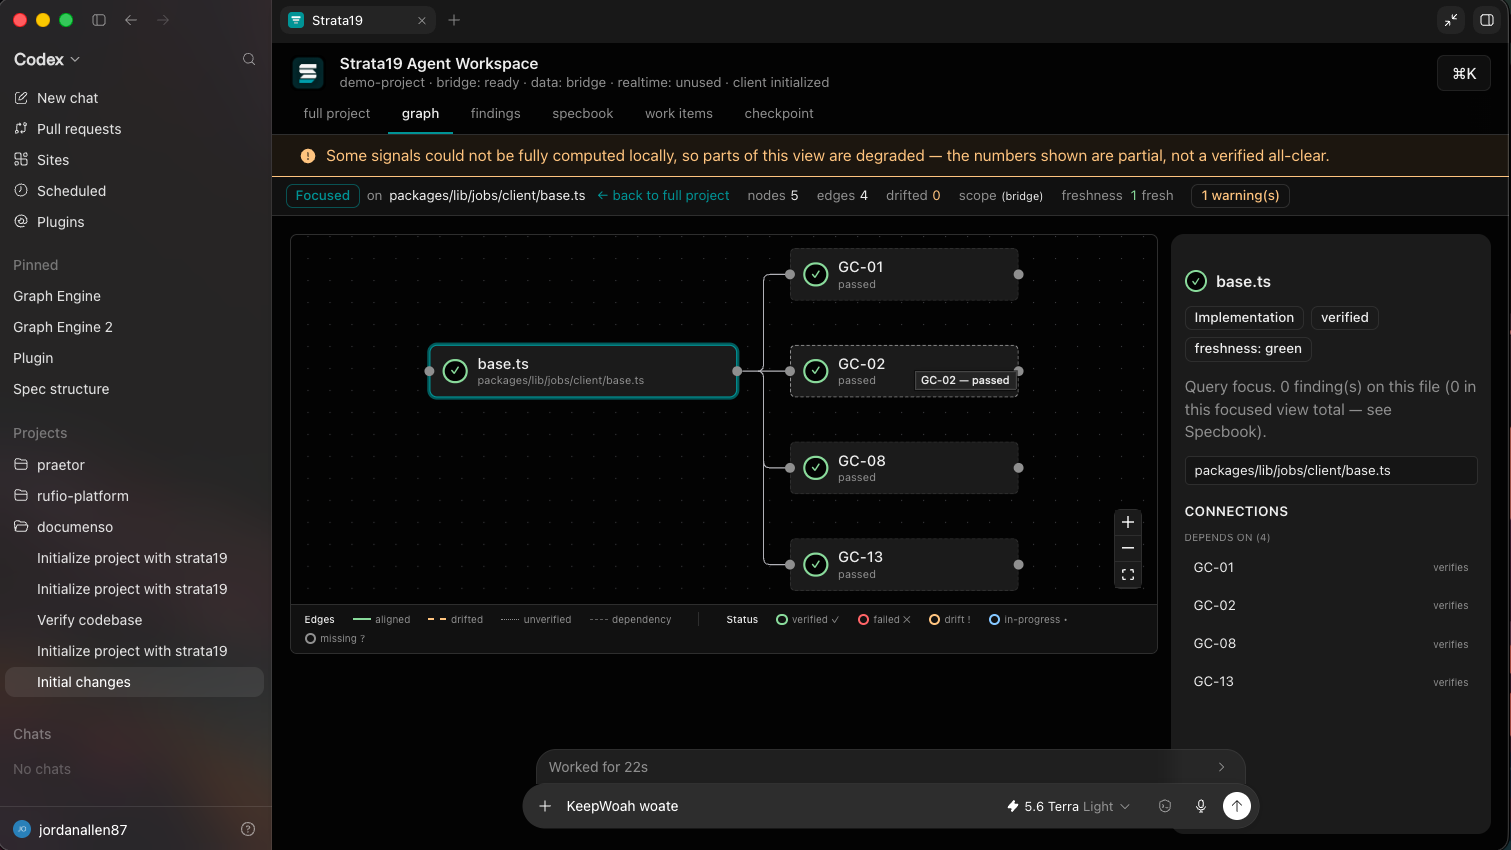Viewport: 1511px width, 850px height.
Task: Click the microphone dictation icon
Action: 1201,806
